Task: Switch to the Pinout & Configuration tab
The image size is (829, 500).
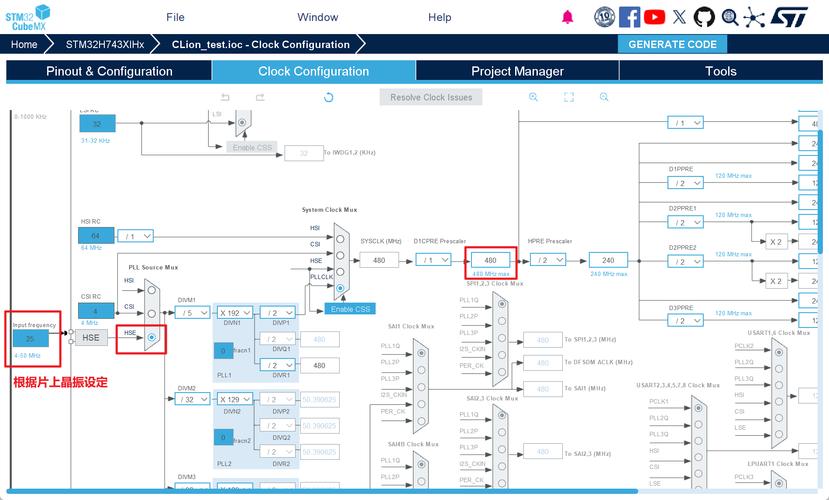Action: (108, 71)
